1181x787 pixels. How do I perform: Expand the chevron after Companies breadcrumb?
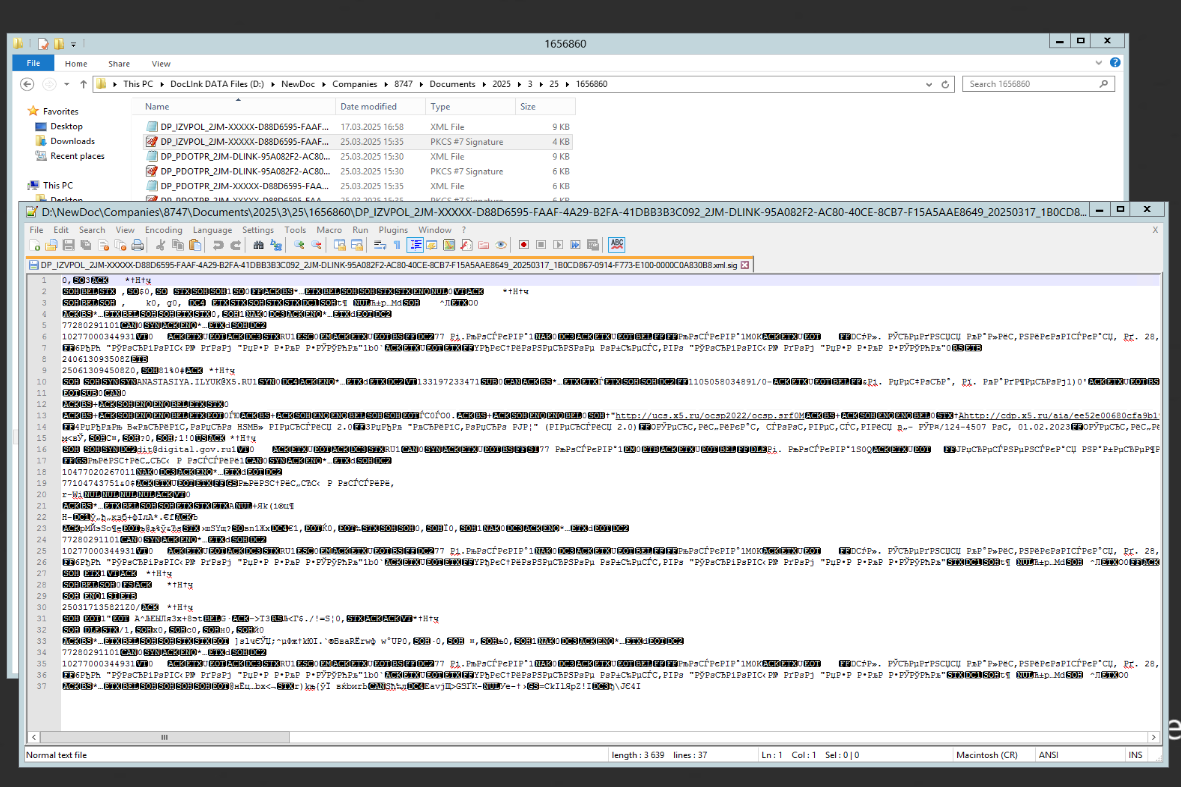tap(386, 84)
